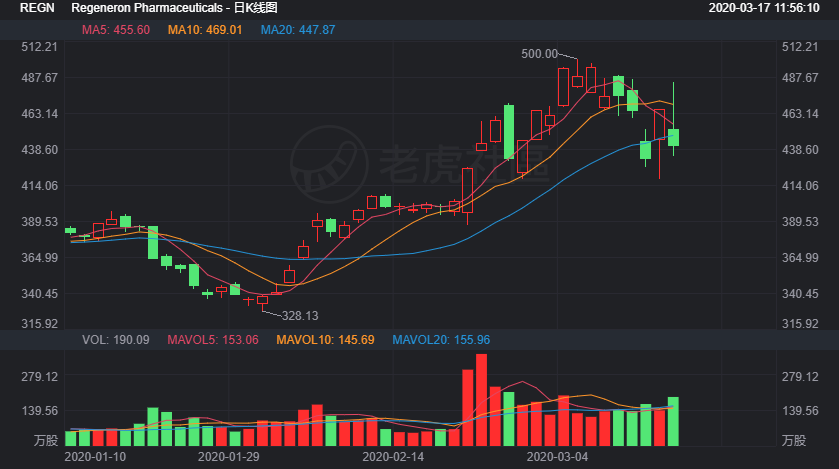Select the MA10: 469.01 indicator label
839x469 pixels.
[205, 30]
